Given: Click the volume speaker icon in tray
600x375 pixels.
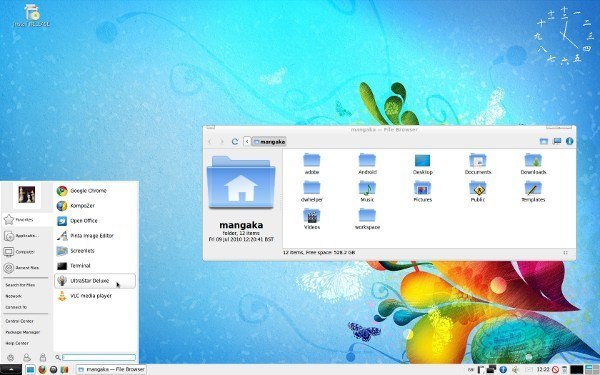Looking at the screenshot, I should (x=516, y=369).
